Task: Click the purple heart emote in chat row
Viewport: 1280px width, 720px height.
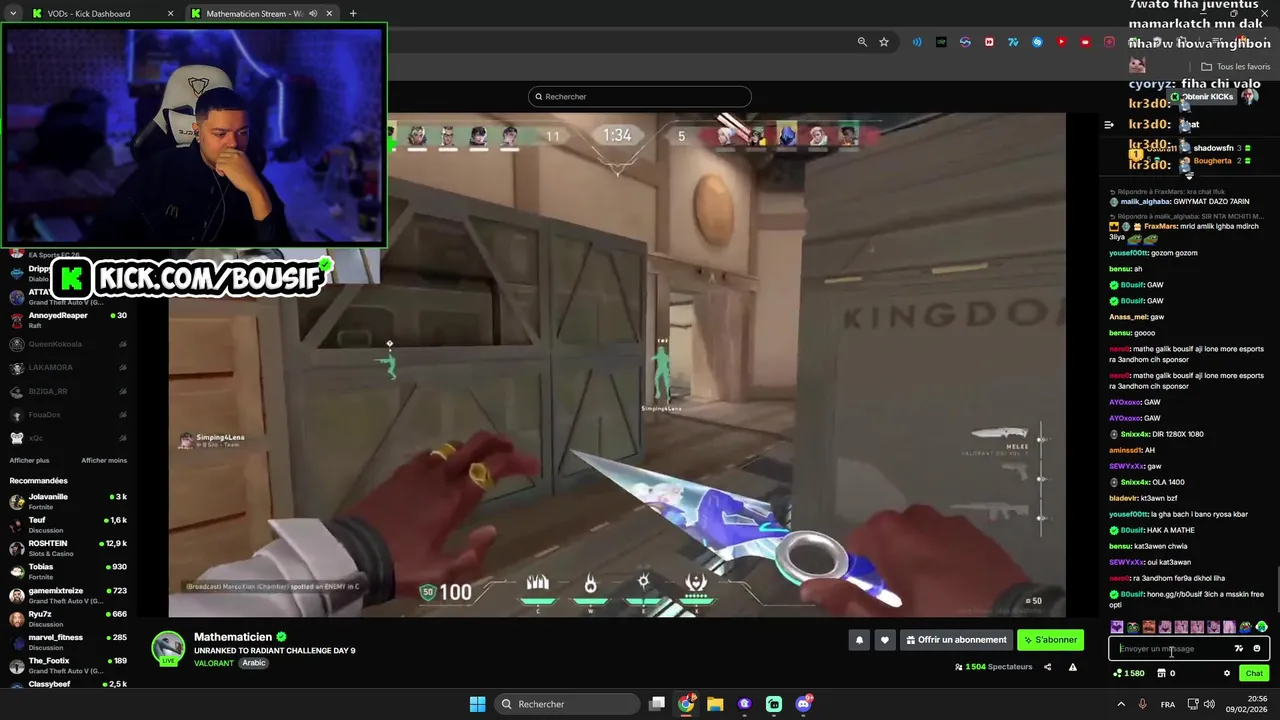Action: pos(1117,628)
